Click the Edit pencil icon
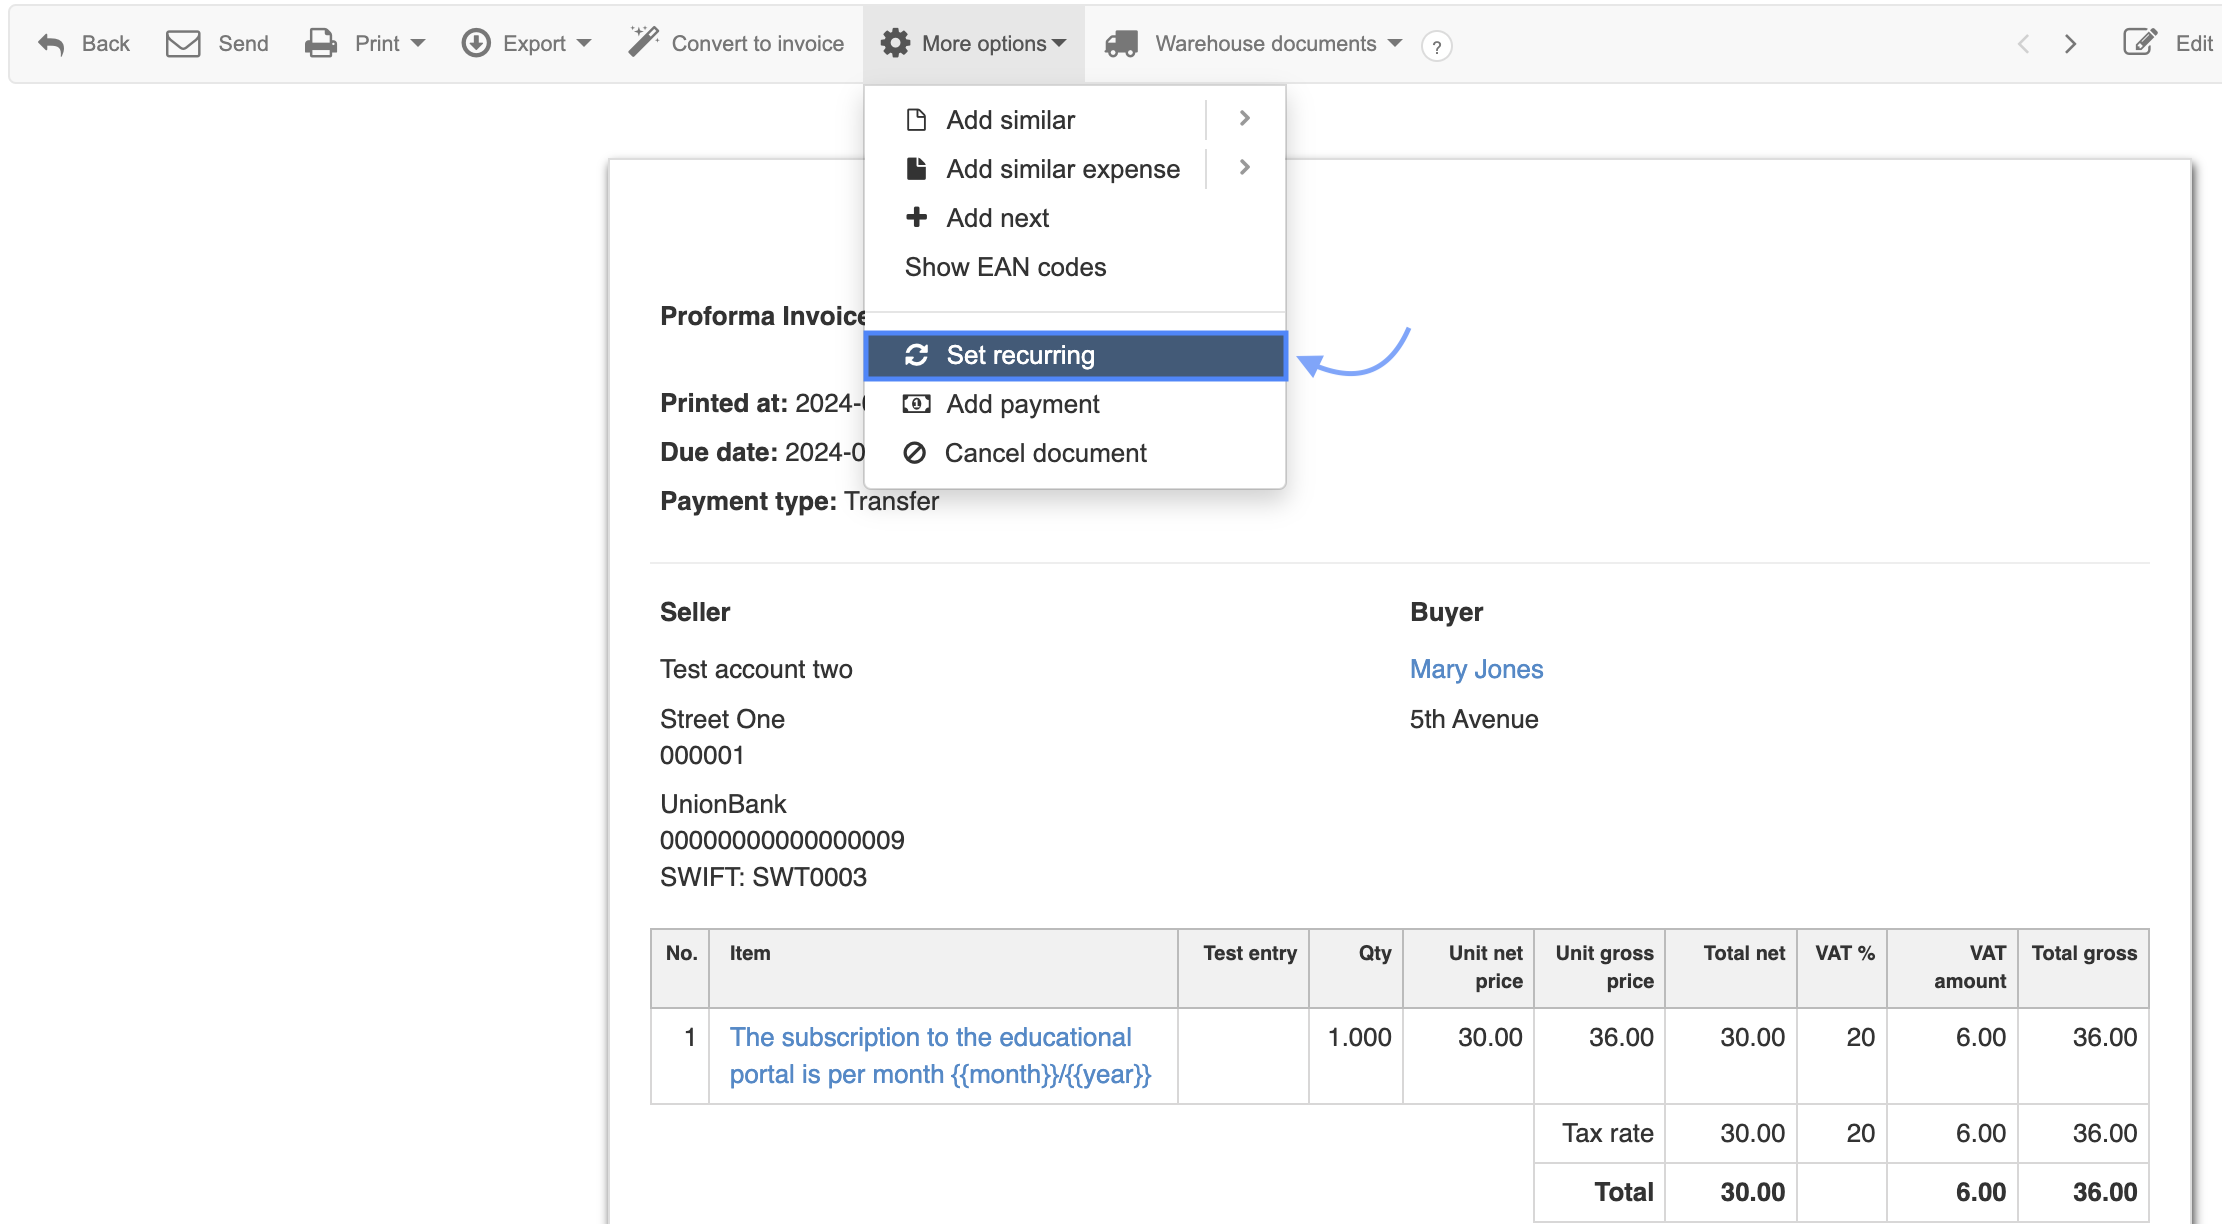The width and height of the screenshot is (2222, 1224). tap(2139, 43)
